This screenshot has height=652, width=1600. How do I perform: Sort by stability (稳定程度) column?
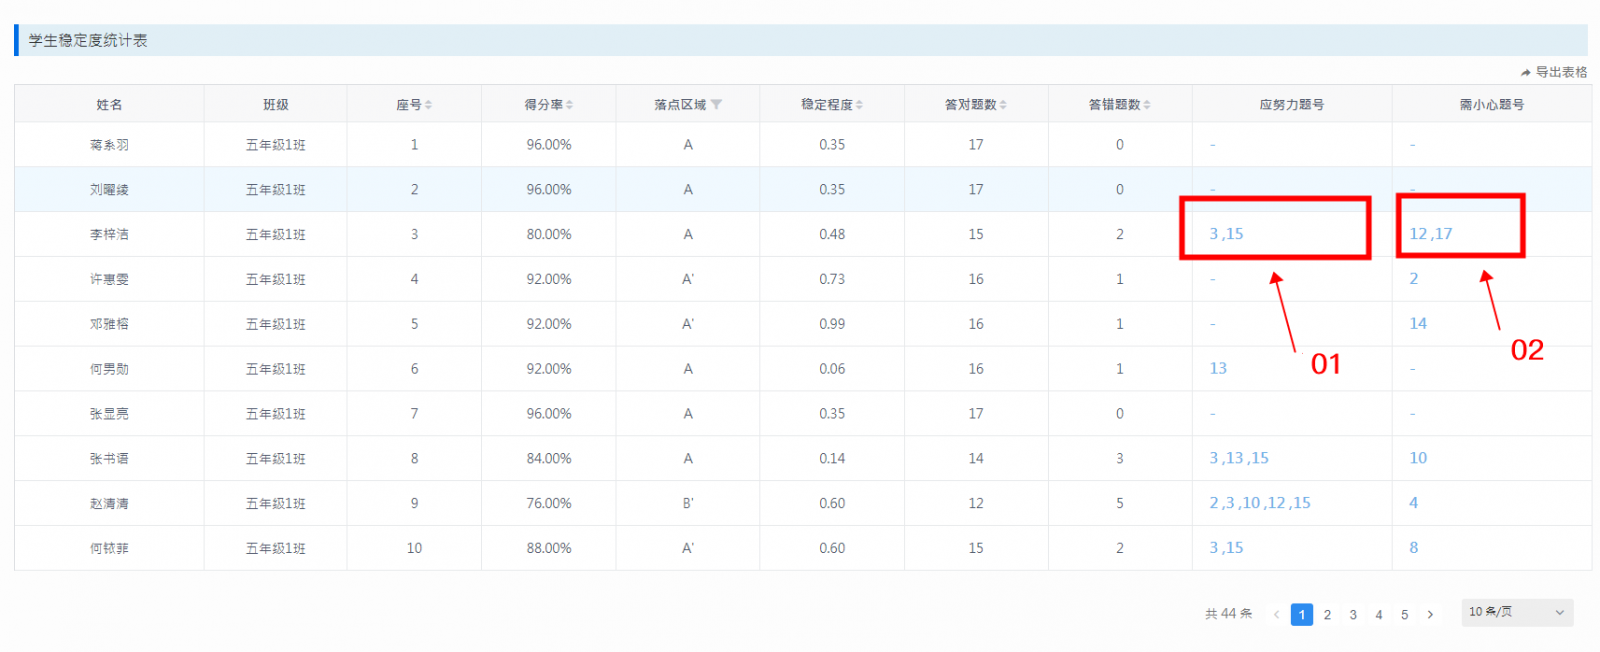(859, 105)
